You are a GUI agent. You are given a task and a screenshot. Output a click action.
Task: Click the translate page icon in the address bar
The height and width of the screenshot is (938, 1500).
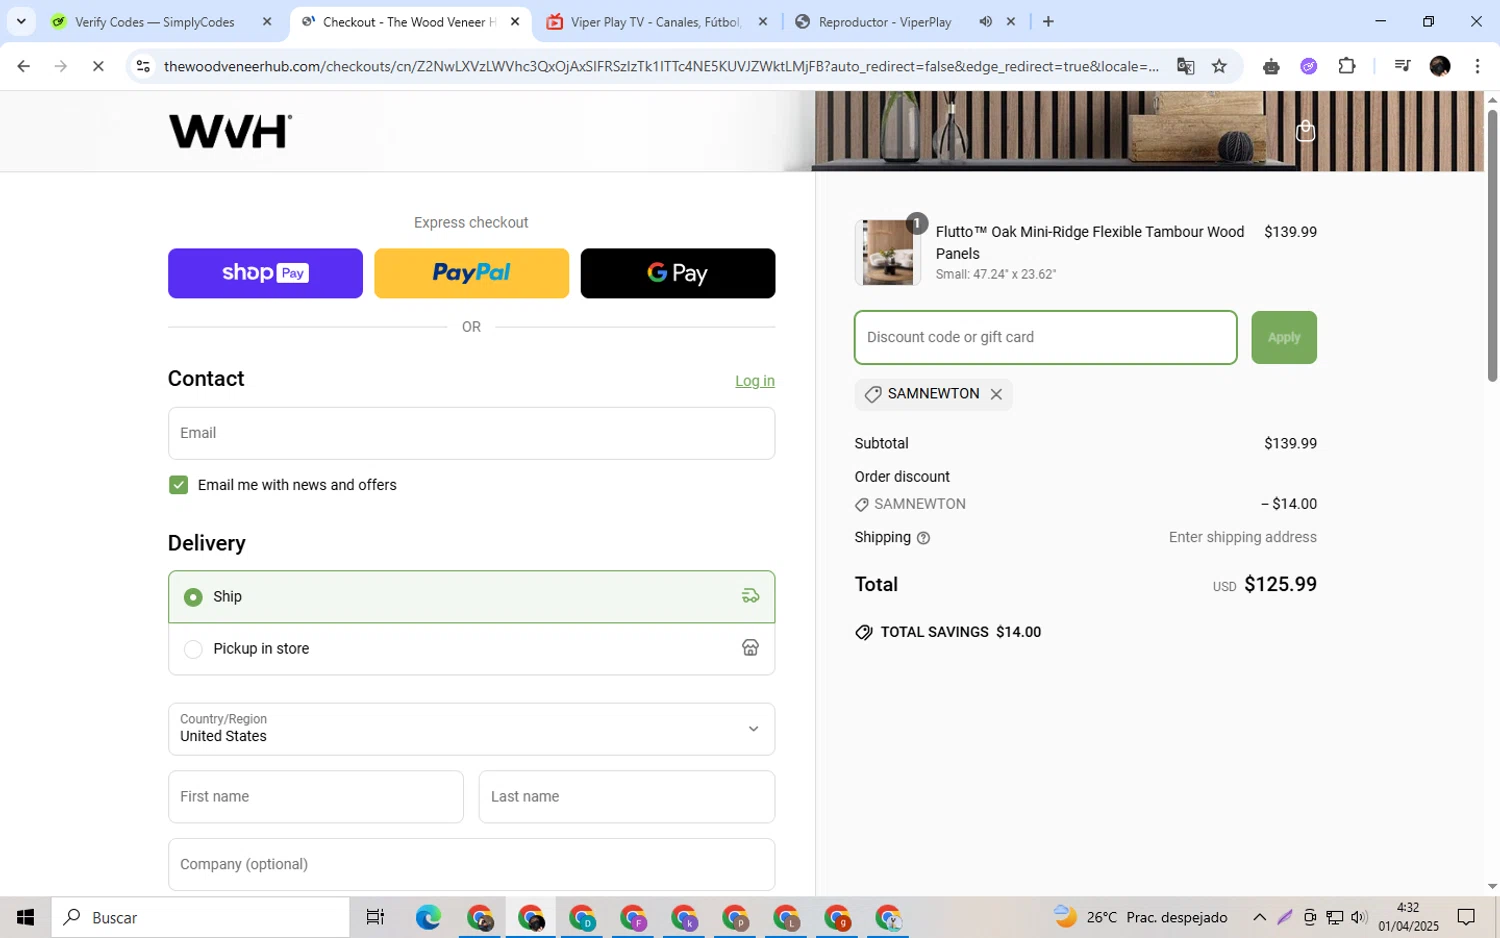[1185, 66]
